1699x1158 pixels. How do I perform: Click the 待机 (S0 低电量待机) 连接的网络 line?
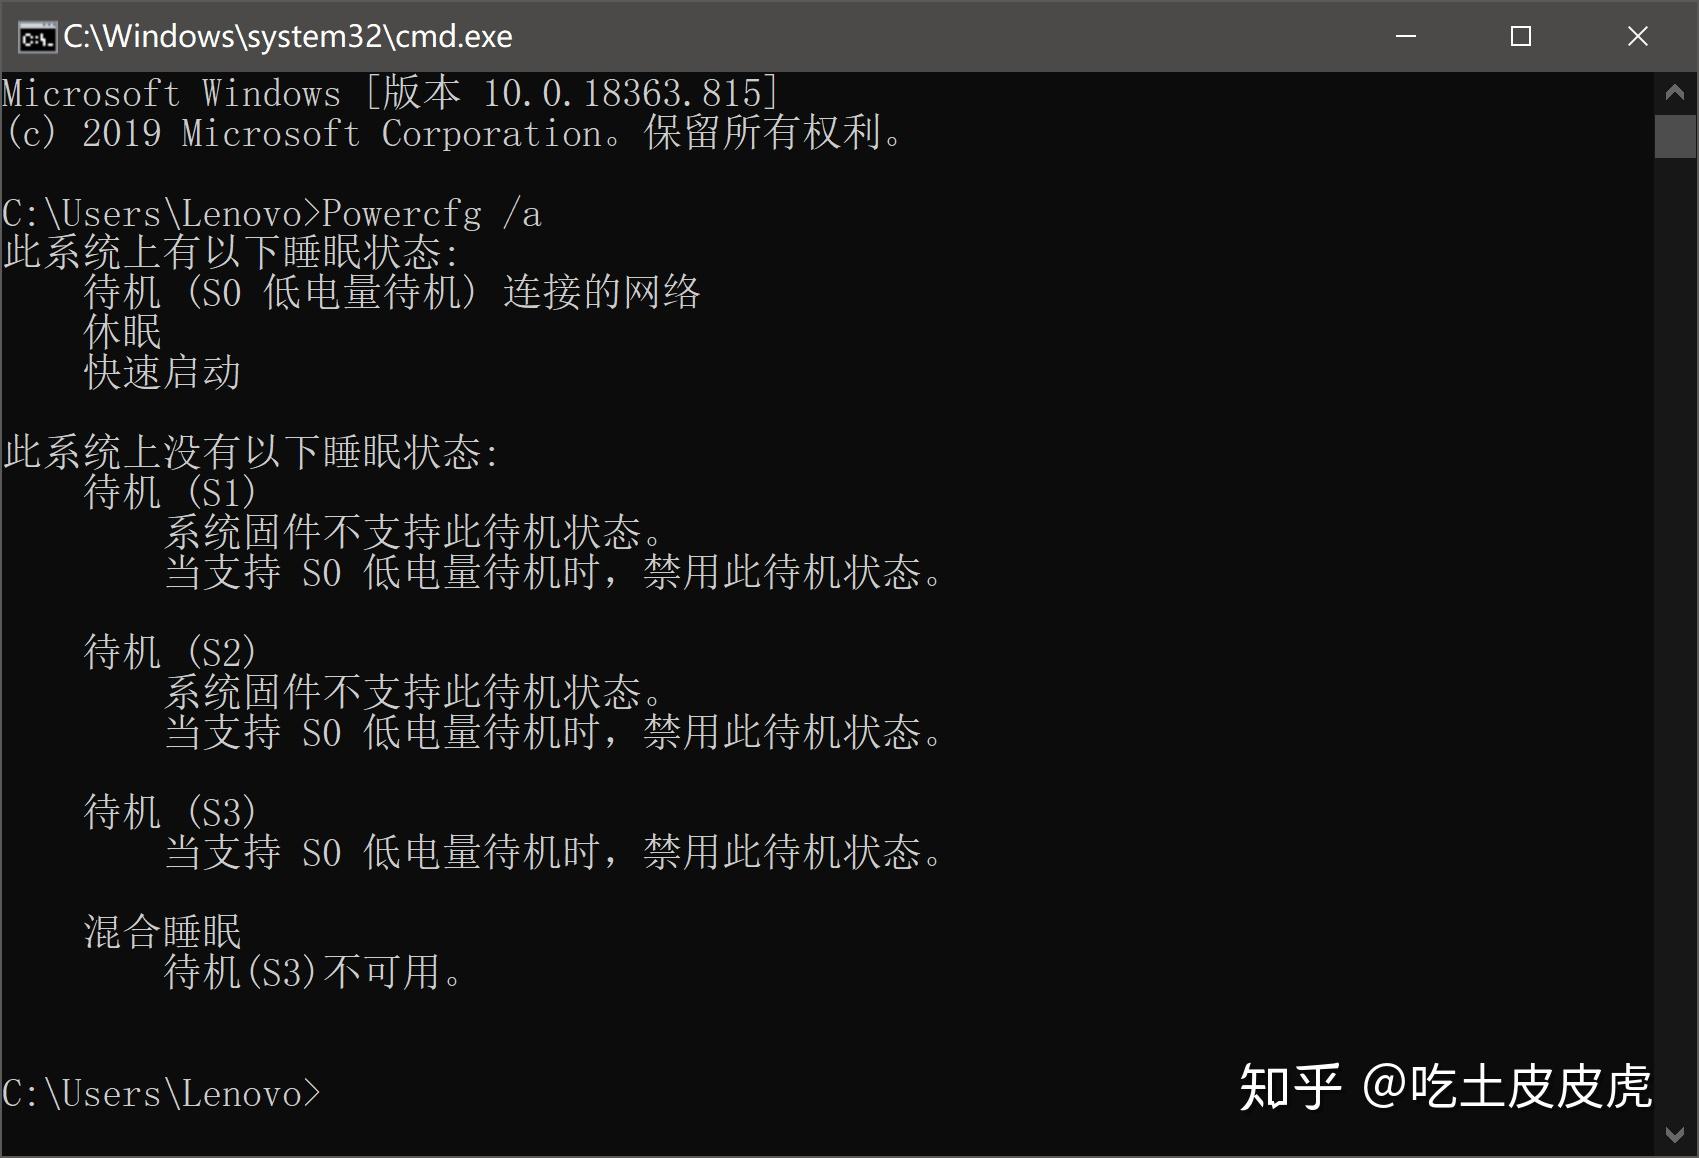392,293
